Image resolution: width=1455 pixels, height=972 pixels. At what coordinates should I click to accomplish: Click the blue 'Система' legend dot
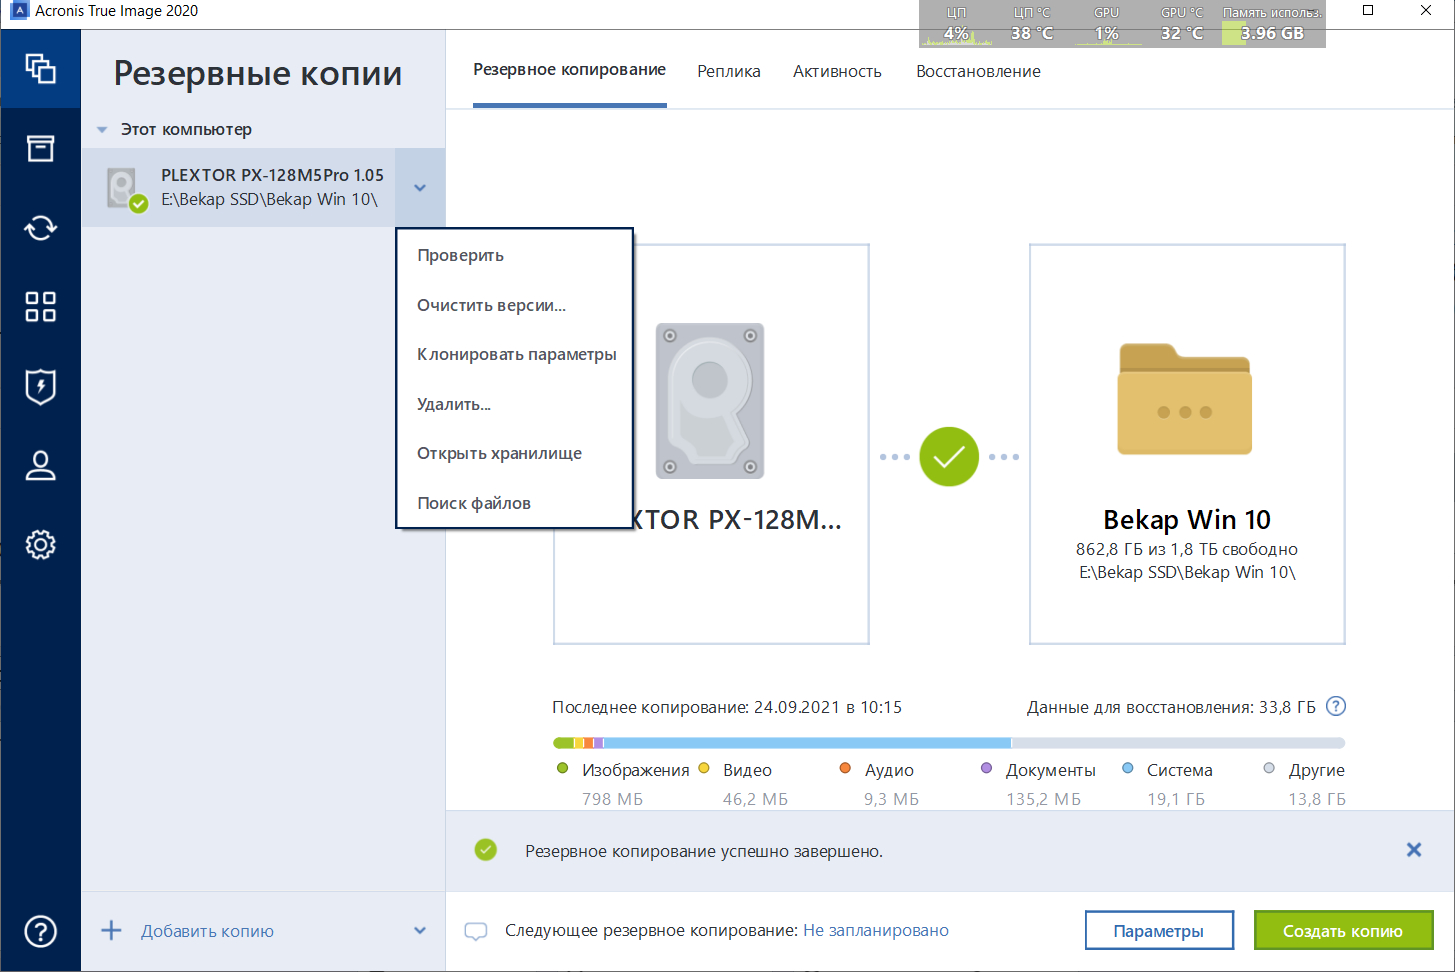point(1127,768)
